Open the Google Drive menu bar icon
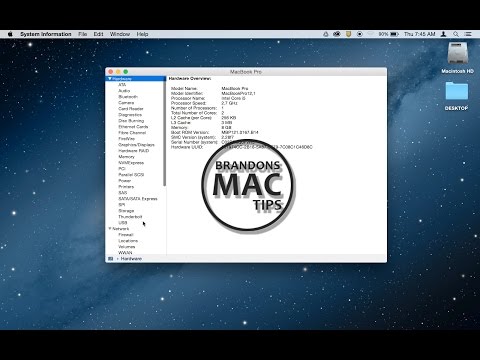The height and width of the screenshot is (360, 480). 326,34
